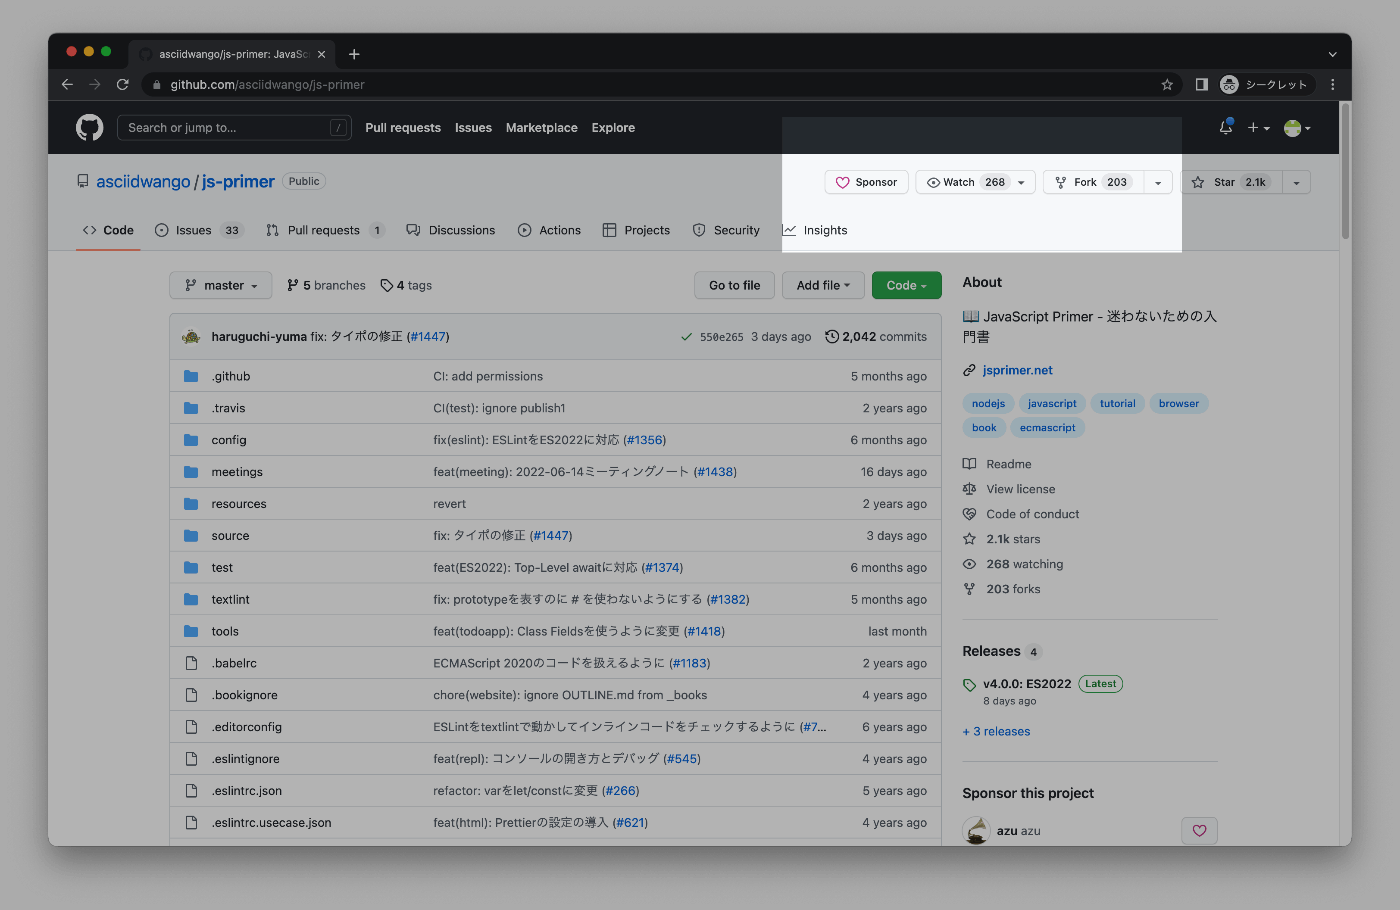Open the master branch selector
The height and width of the screenshot is (910, 1400).
(x=221, y=285)
